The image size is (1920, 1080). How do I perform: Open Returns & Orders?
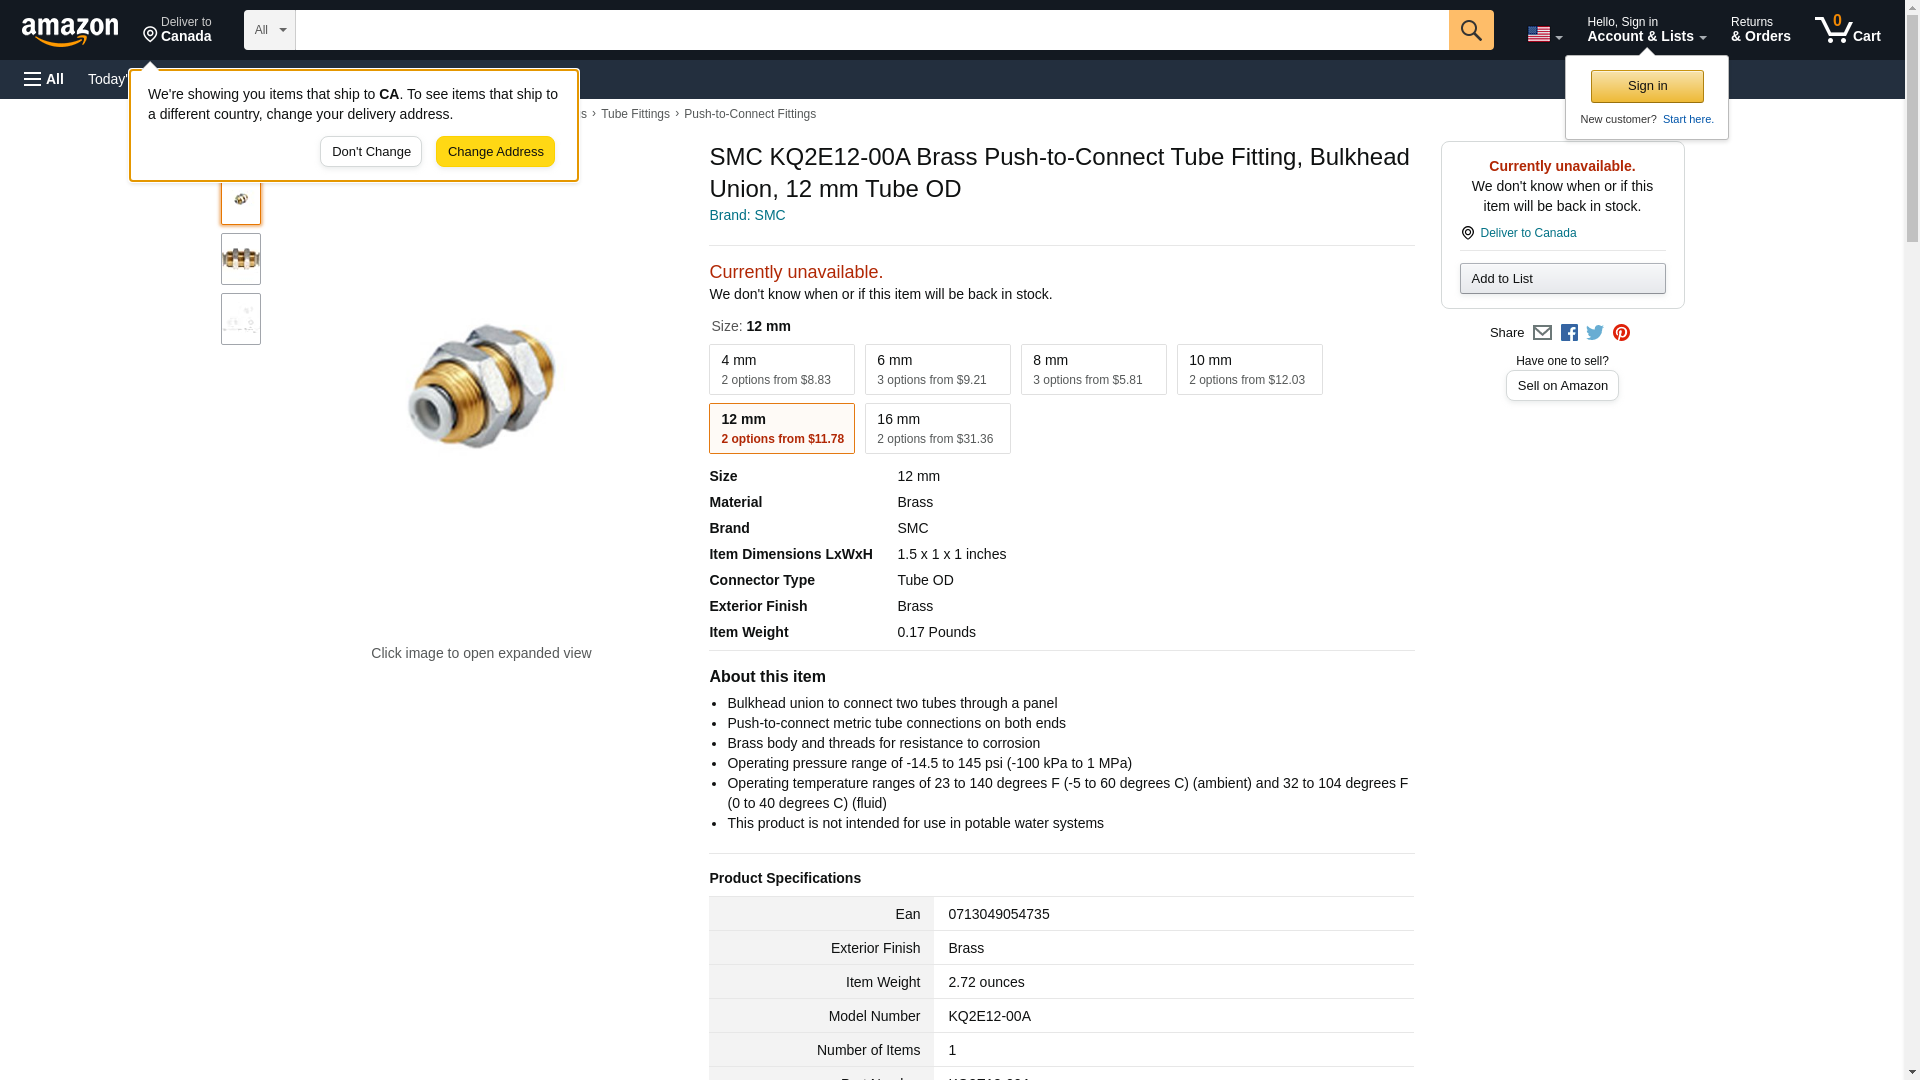point(1760,30)
